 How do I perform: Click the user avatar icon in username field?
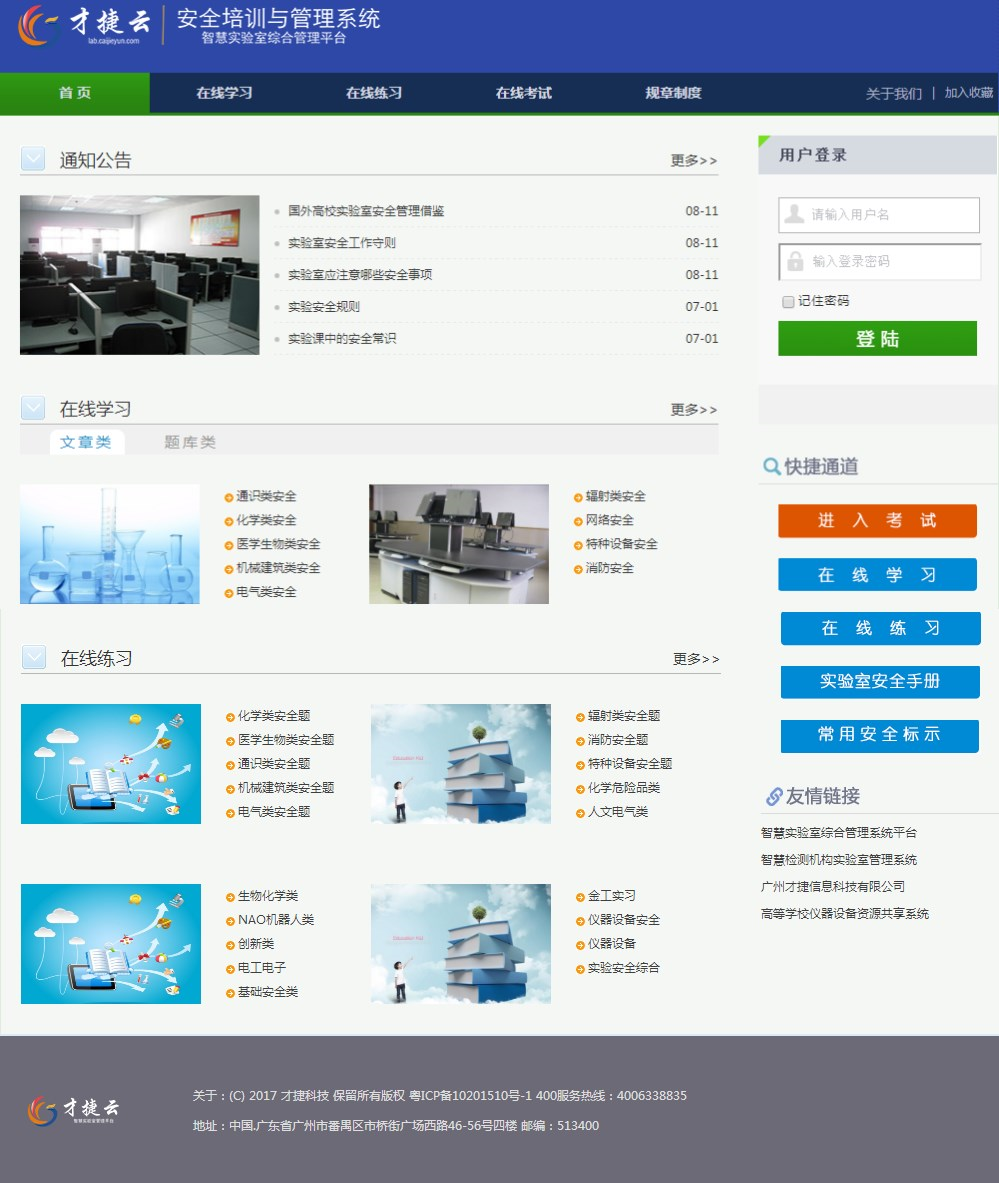(794, 214)
